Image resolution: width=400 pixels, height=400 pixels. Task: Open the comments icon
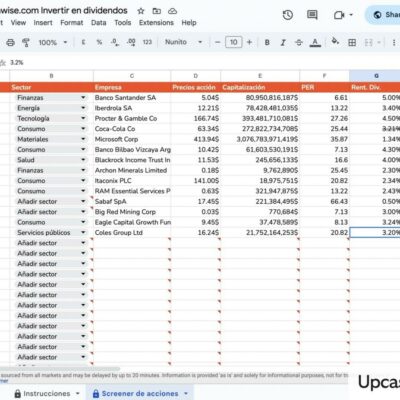coord(312,15)
